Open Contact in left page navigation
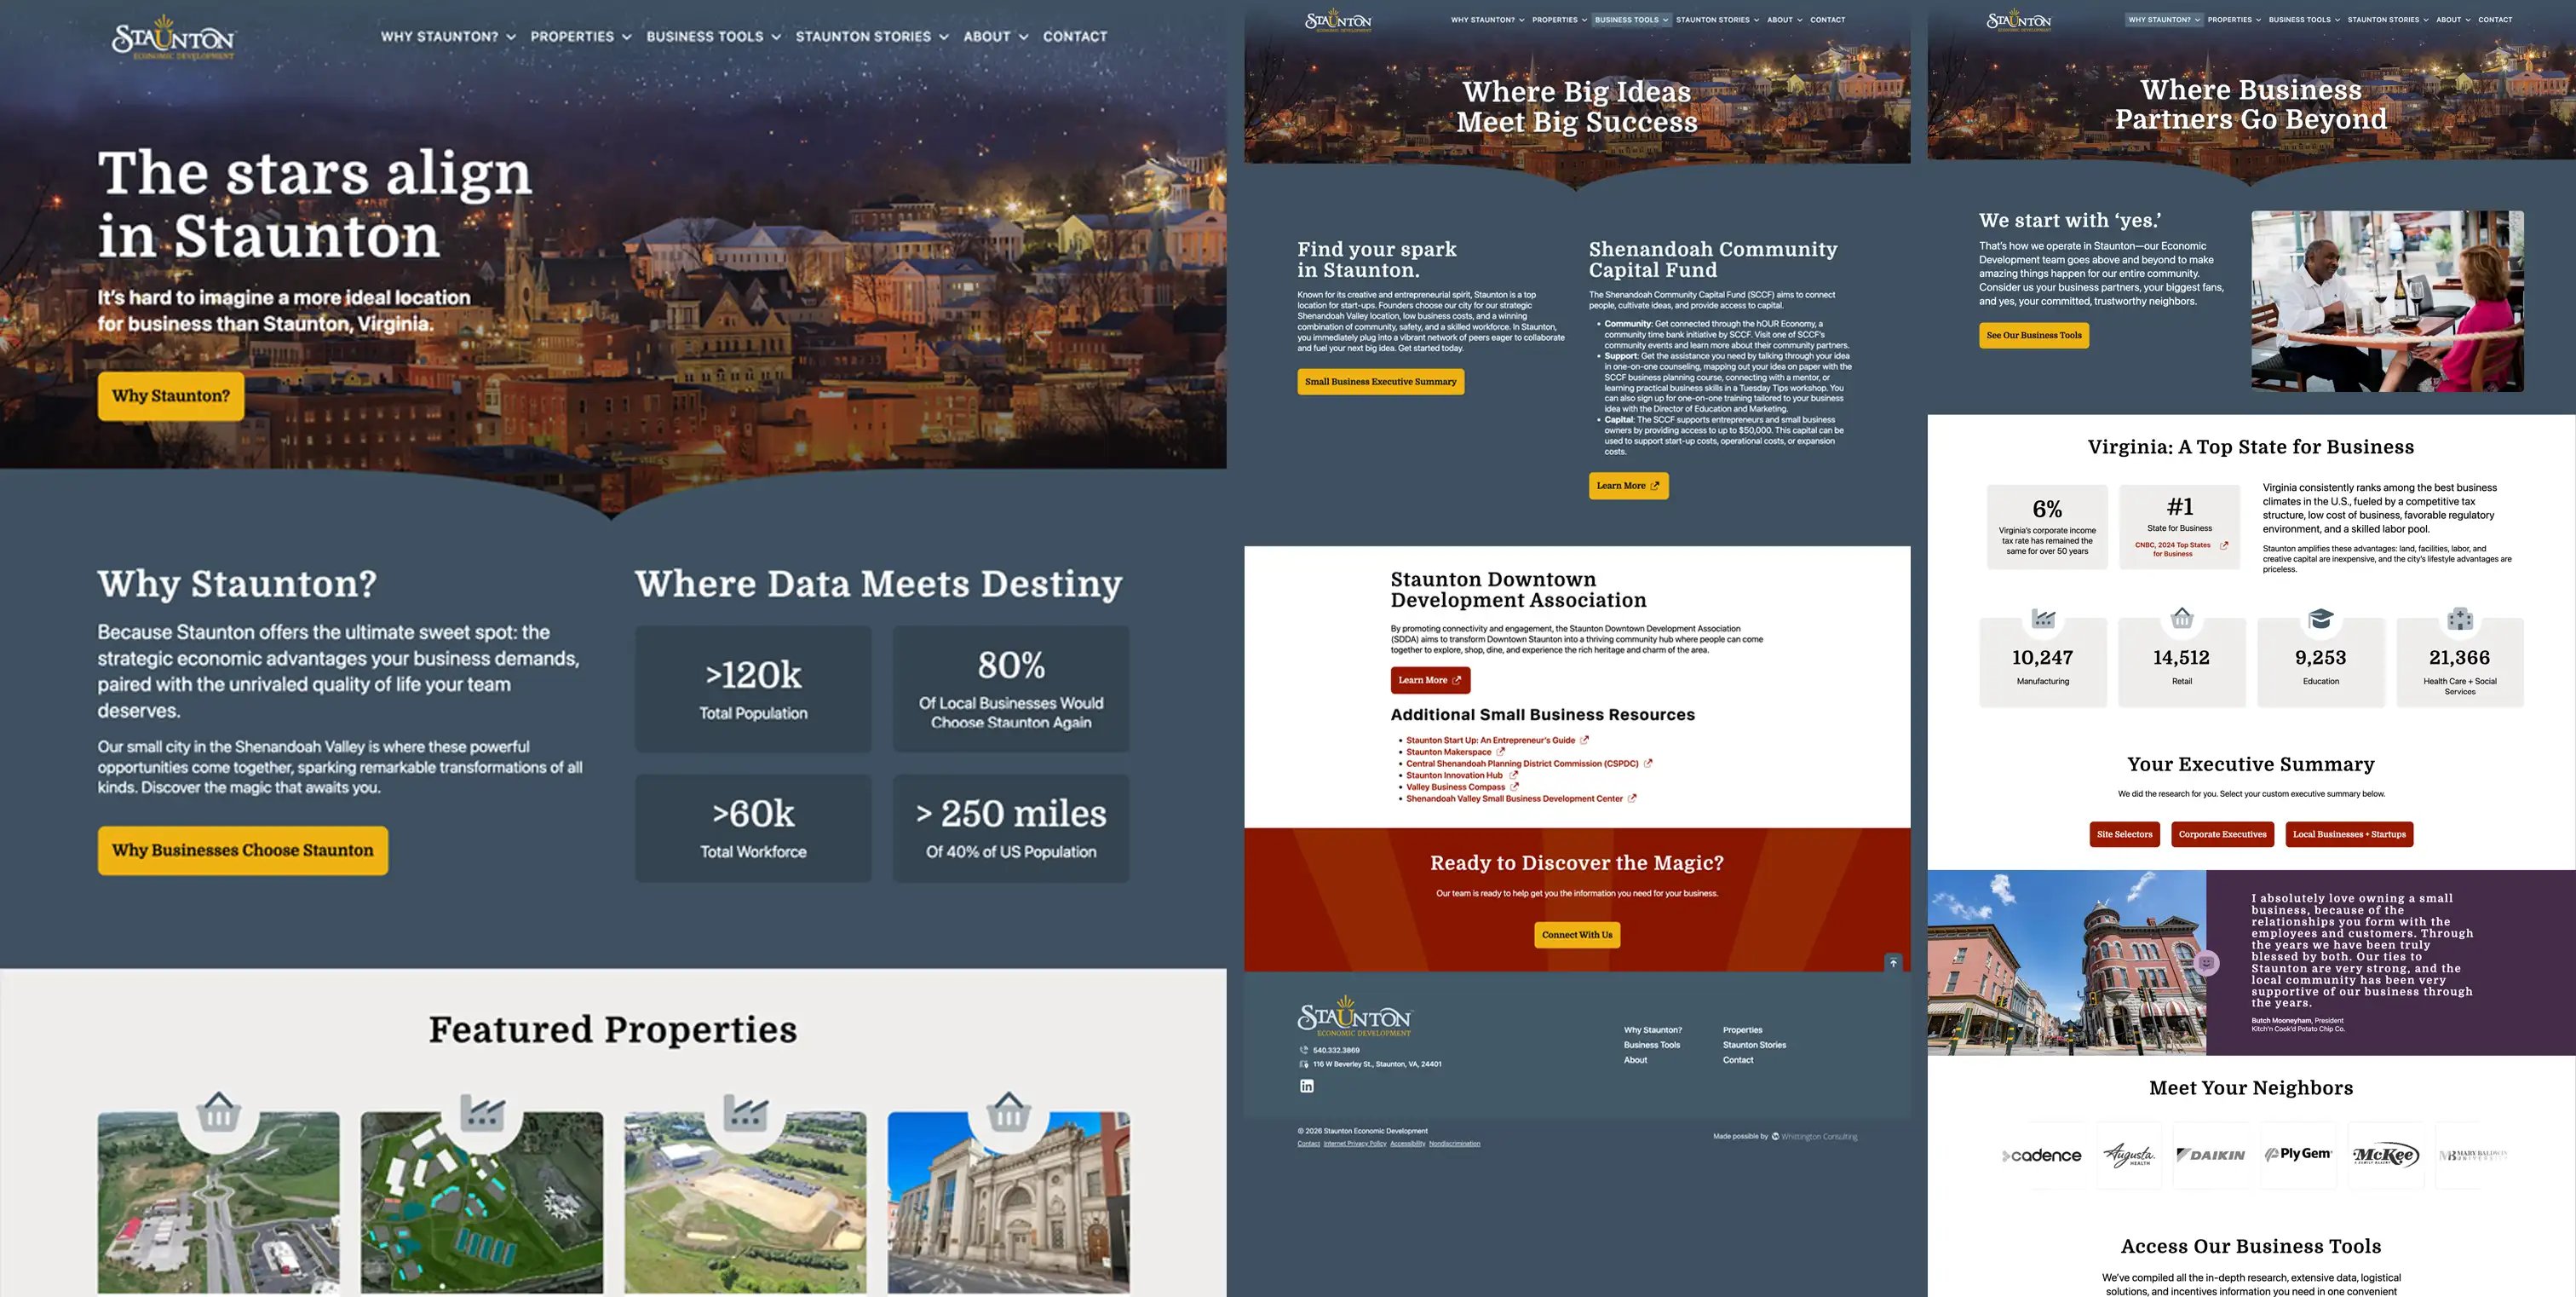 click(x=1075, y=37)
